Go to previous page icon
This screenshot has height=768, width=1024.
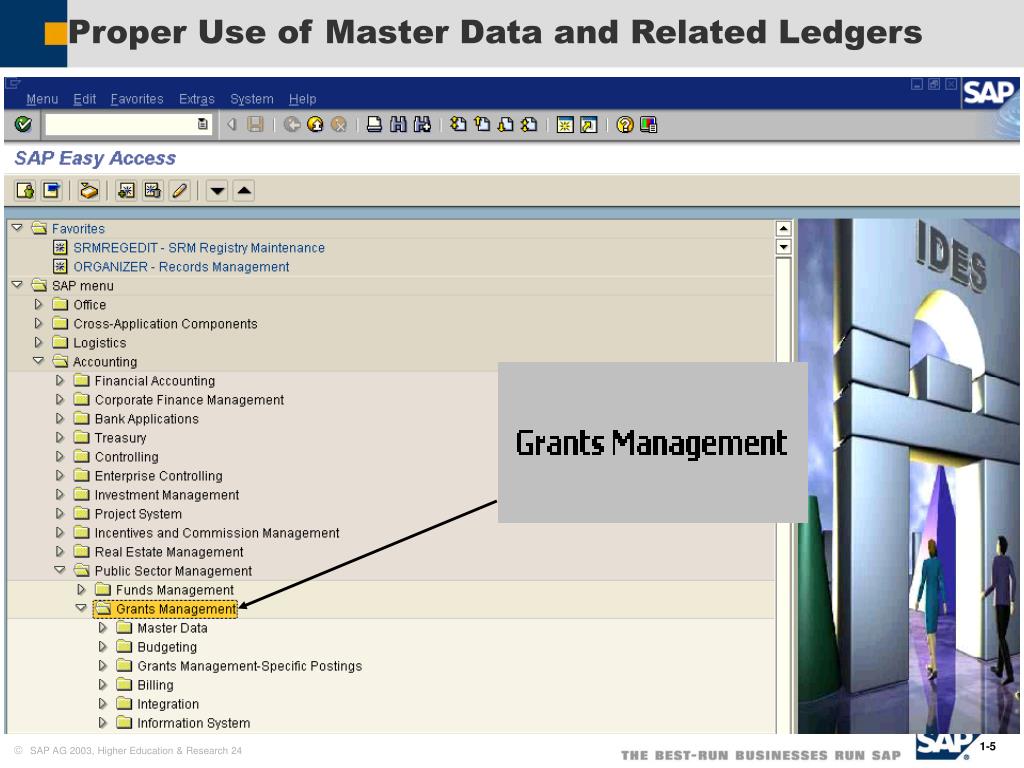pos(483,124)
